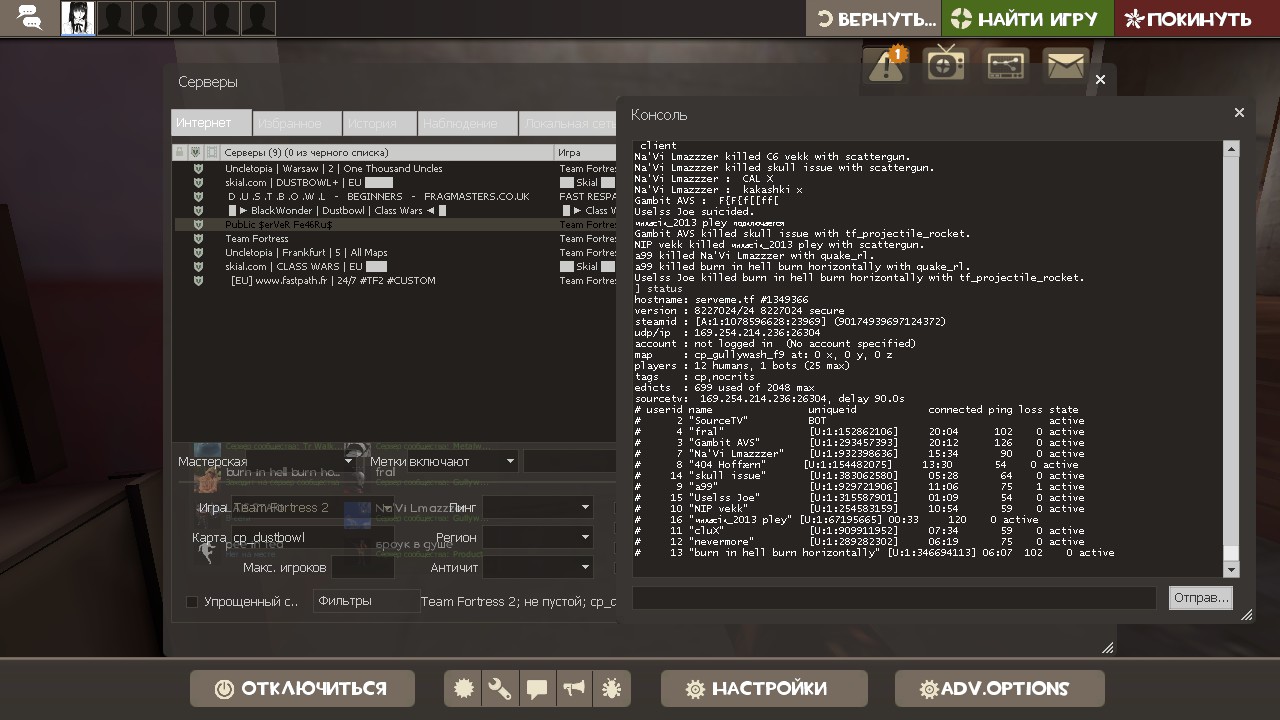Select Uncletopia | Warsaw | 2 server row

[x=394, y=169]
